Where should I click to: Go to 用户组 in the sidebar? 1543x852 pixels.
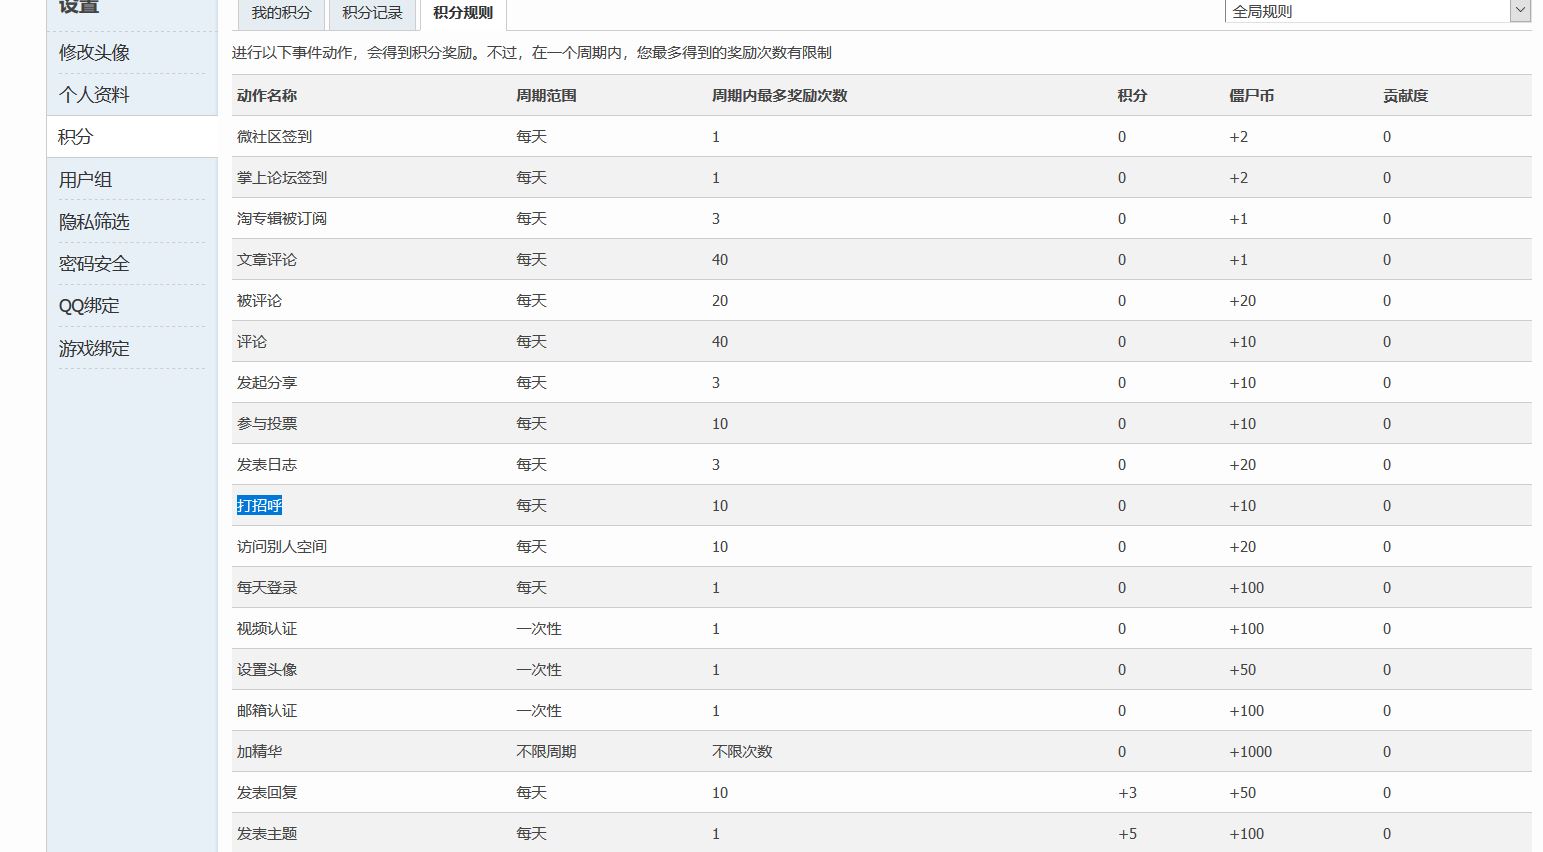(x=85, y=180)
